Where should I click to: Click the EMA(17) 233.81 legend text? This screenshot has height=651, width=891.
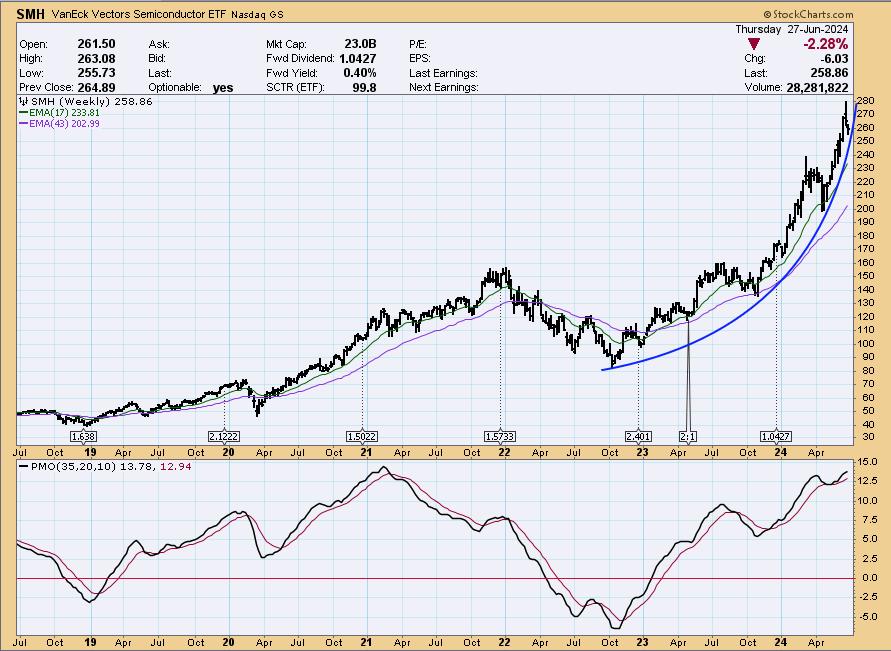(64, 112)
